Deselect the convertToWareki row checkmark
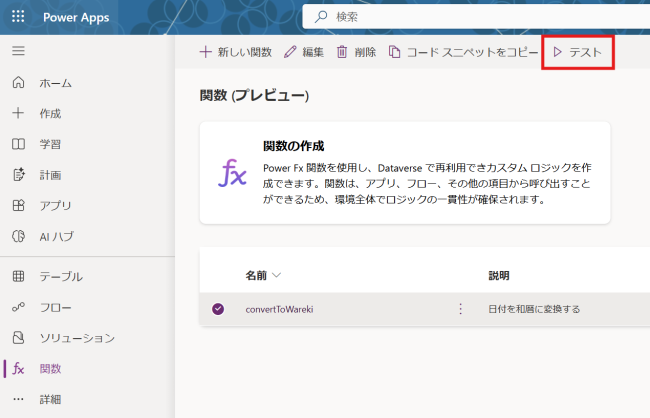 point(218,309)
